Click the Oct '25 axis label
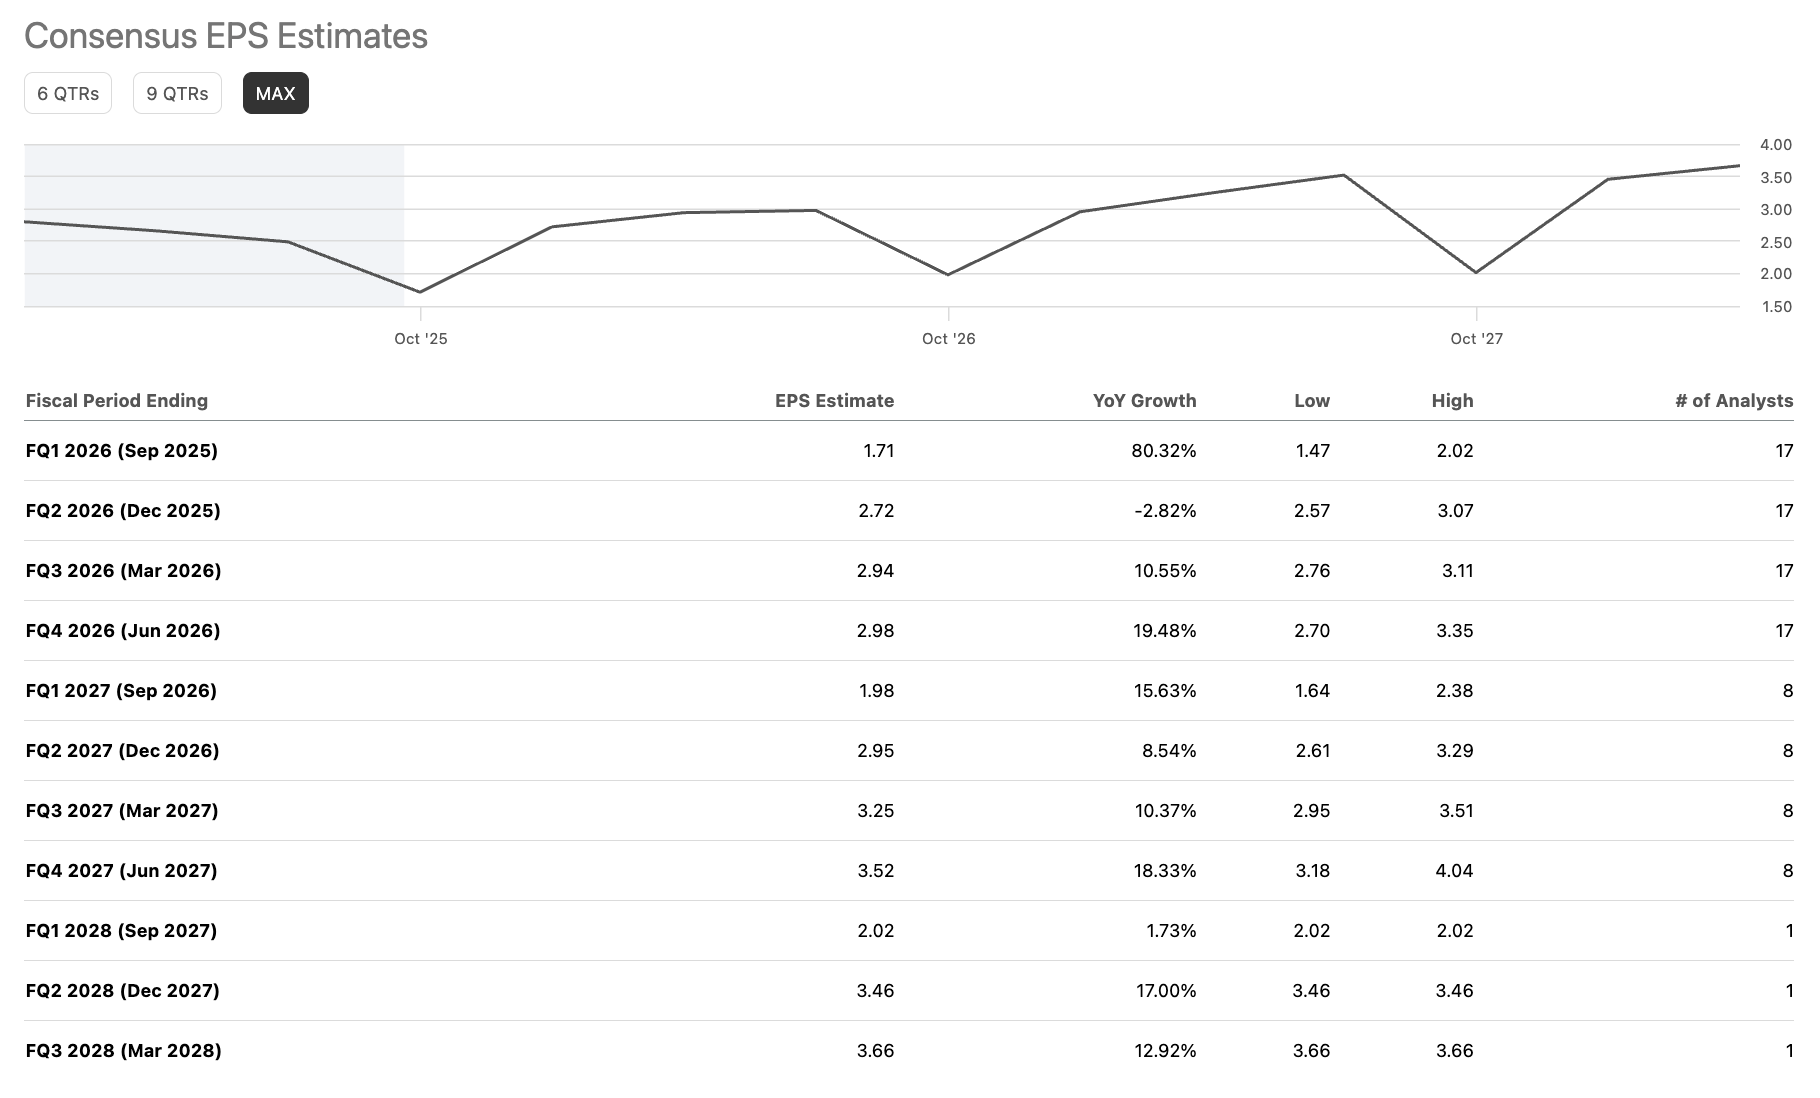 pos(421,339)
